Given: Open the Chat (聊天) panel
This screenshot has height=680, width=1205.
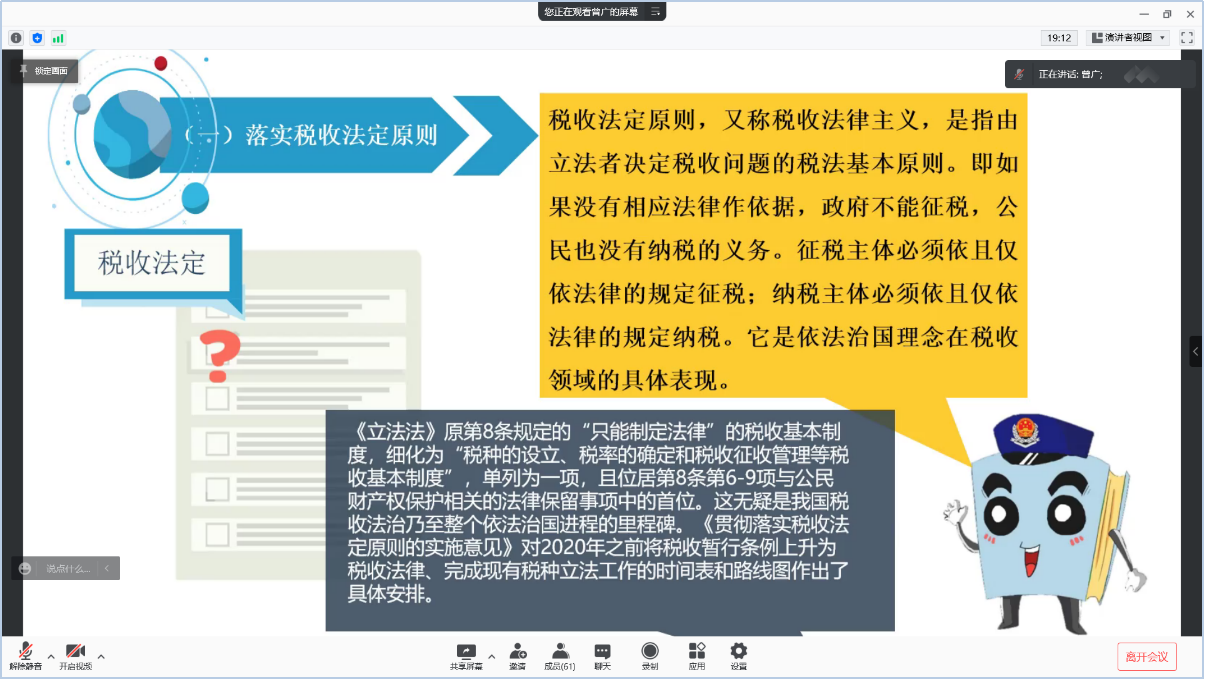Looking at the screenshot, I should pos(602,655).
